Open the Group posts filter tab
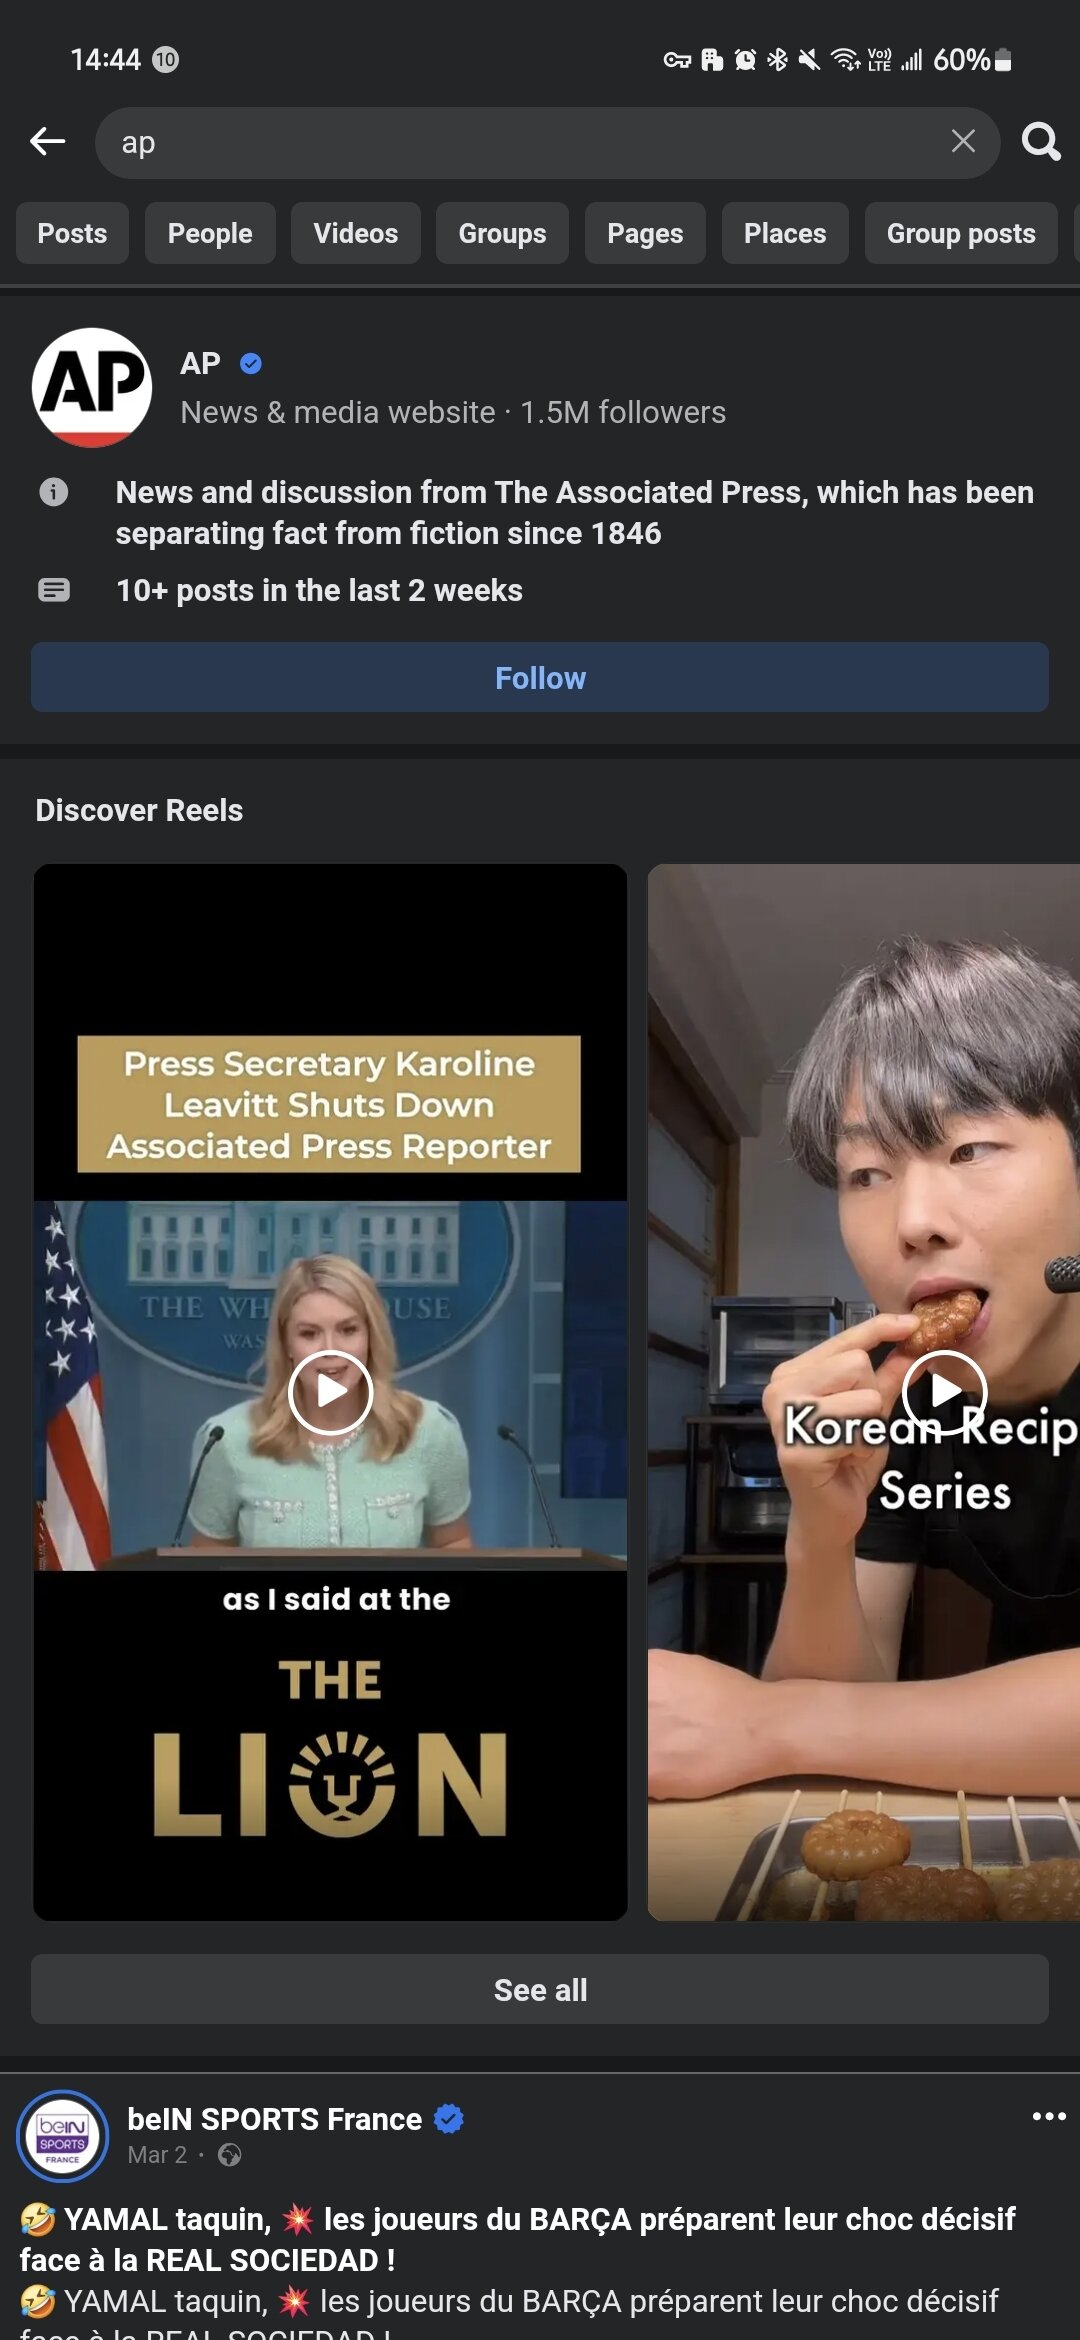Screen dimensions: 1080x2340 pyautogui.click(x=961, y=233)
